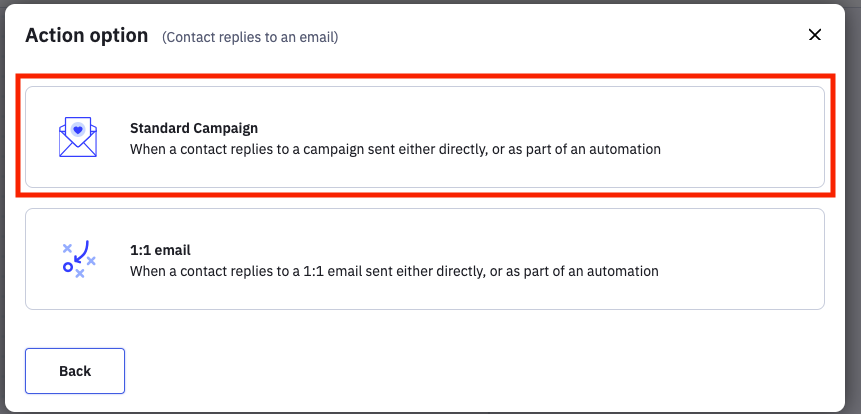
Task: Click the curved arrow in 1:1 email icon
Action: (81, 253)
